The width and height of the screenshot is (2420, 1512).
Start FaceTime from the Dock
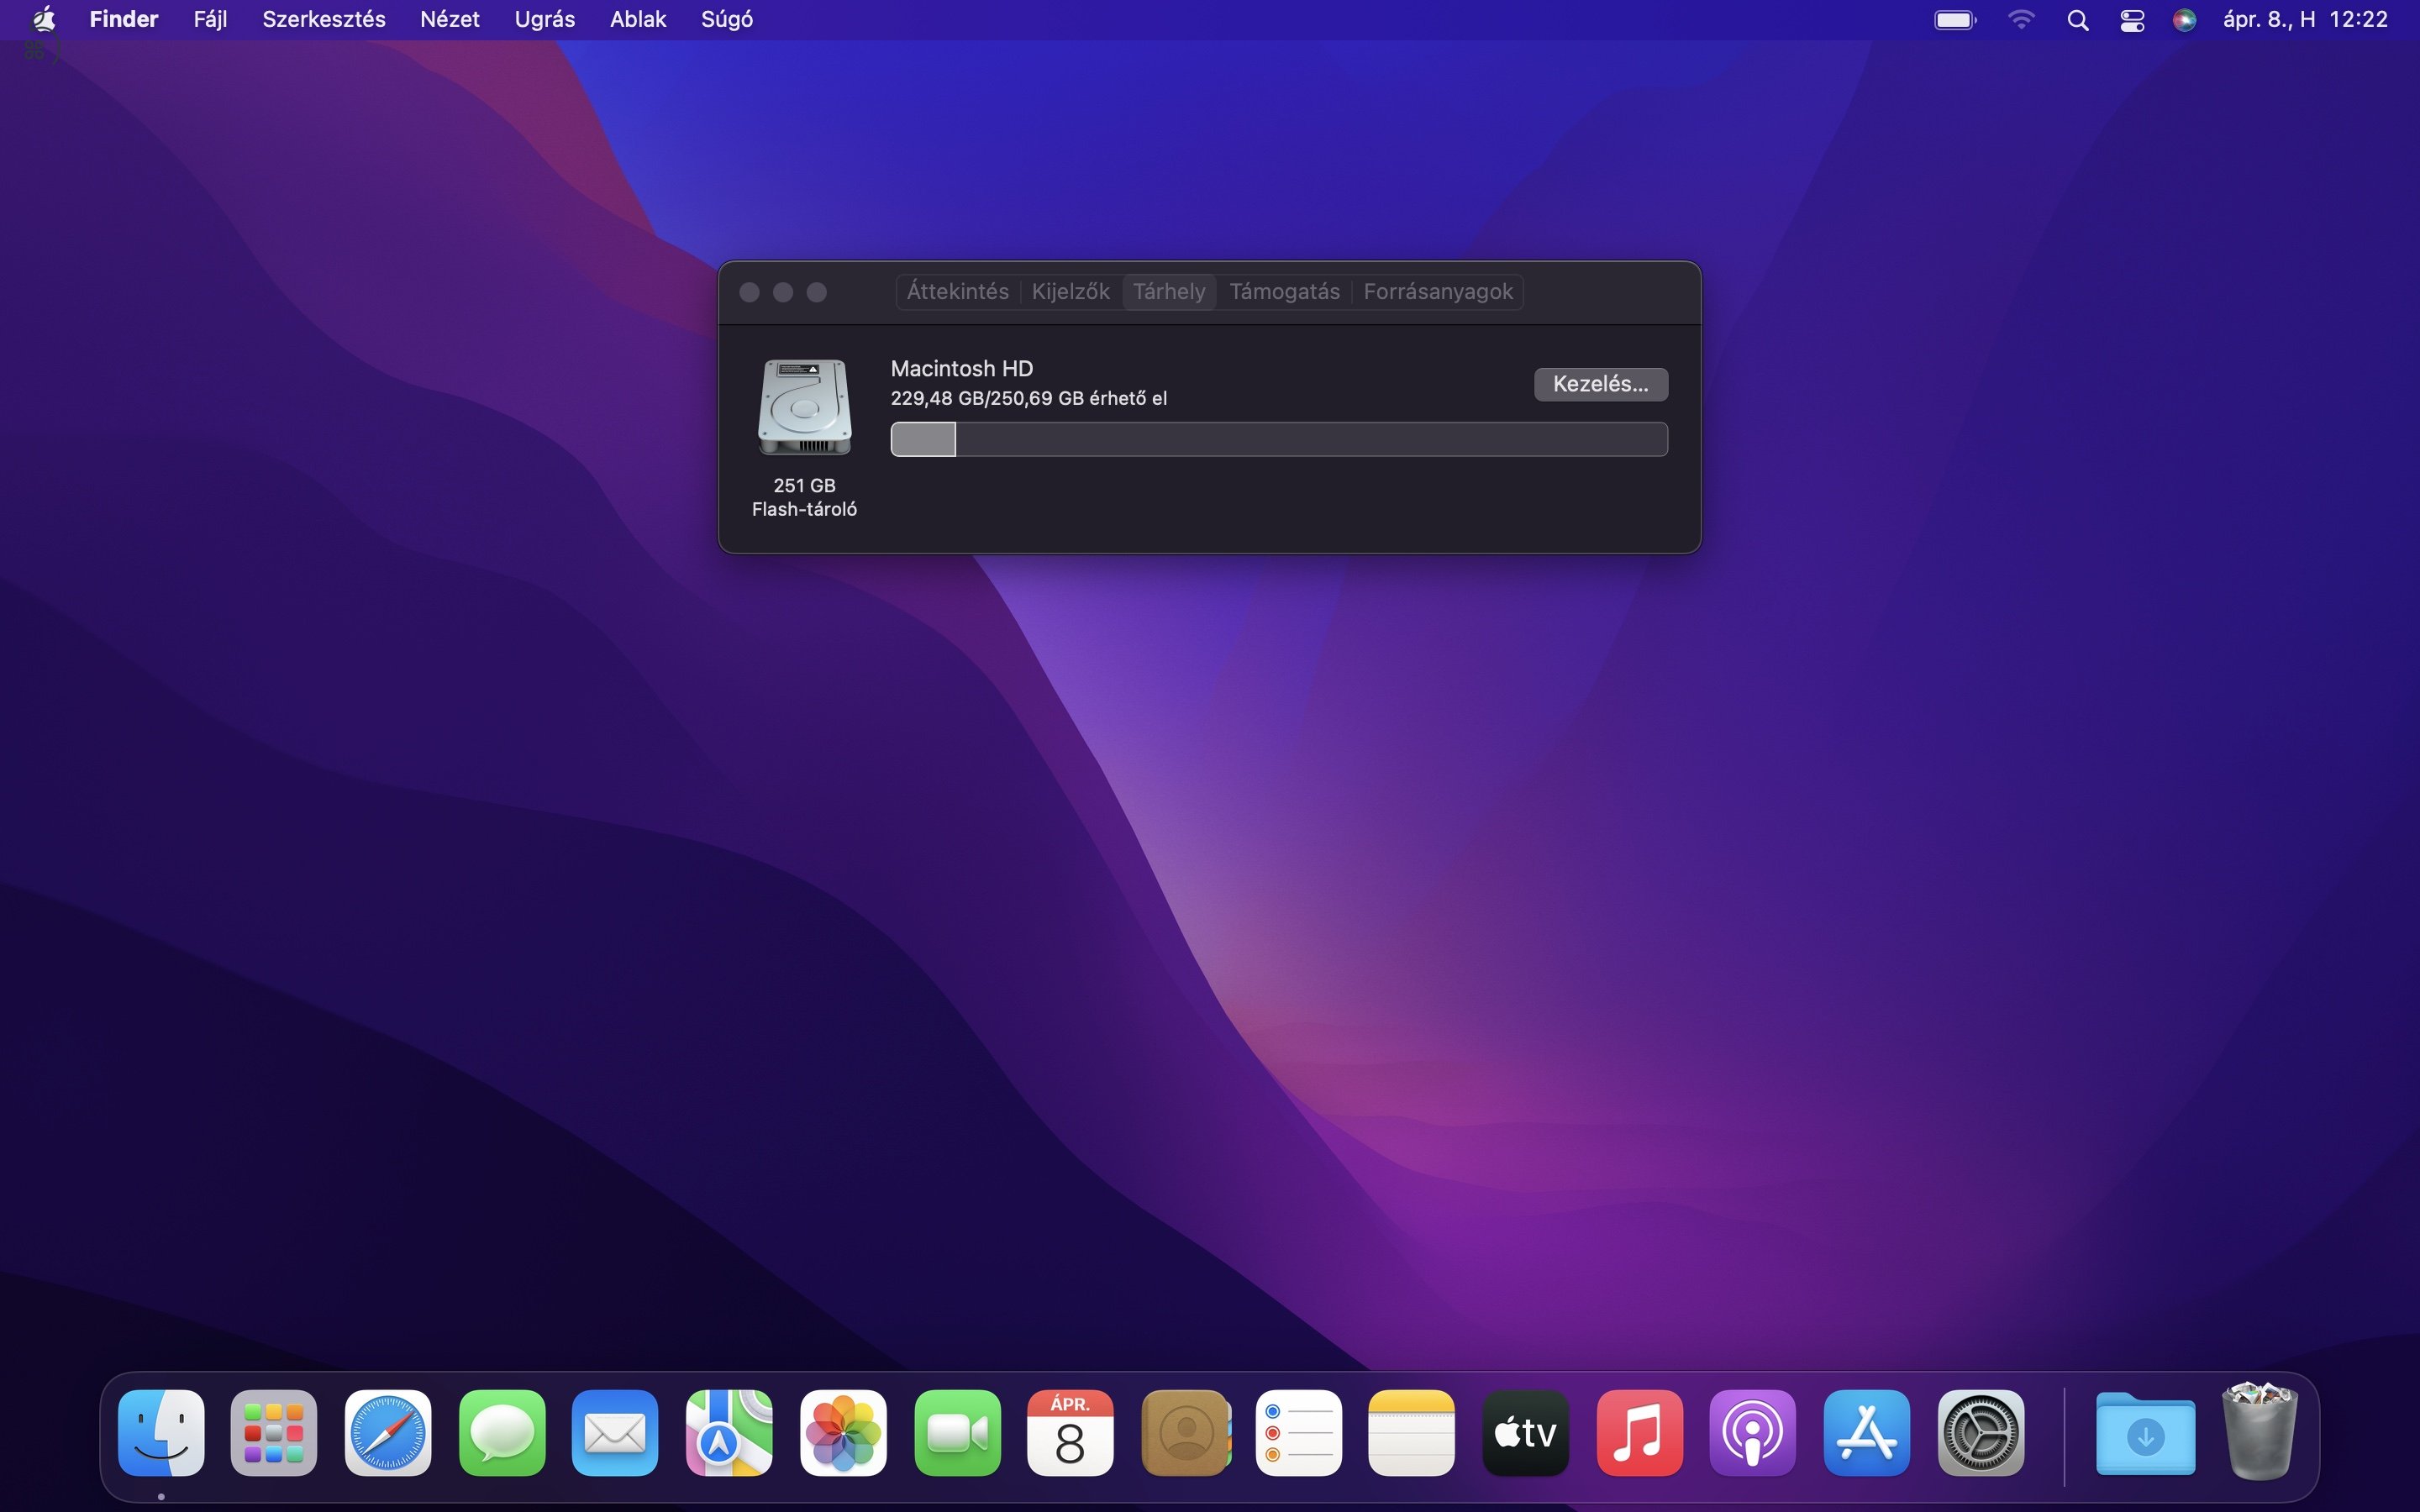957,1432
